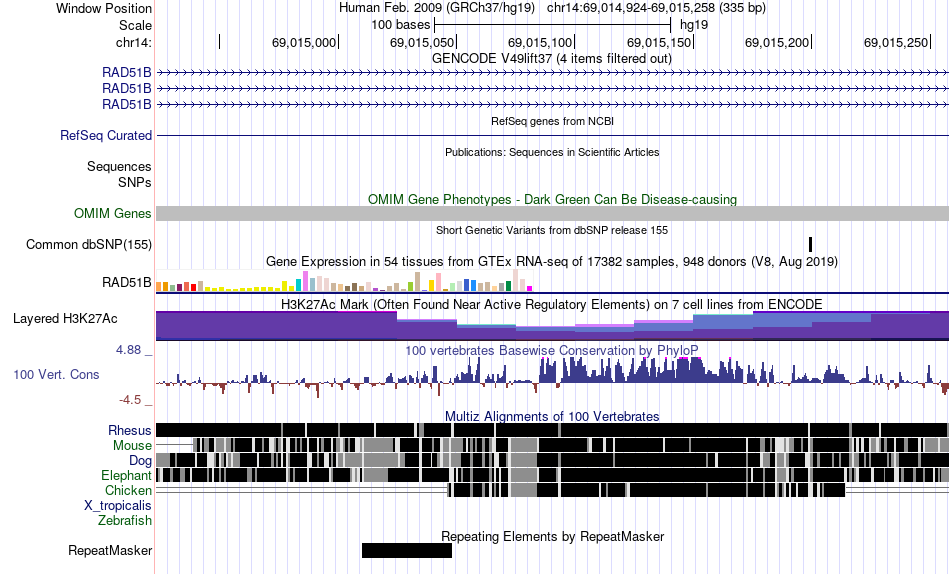
Task: Select the Rhesus alignment row label
Action: pos(130,430)
